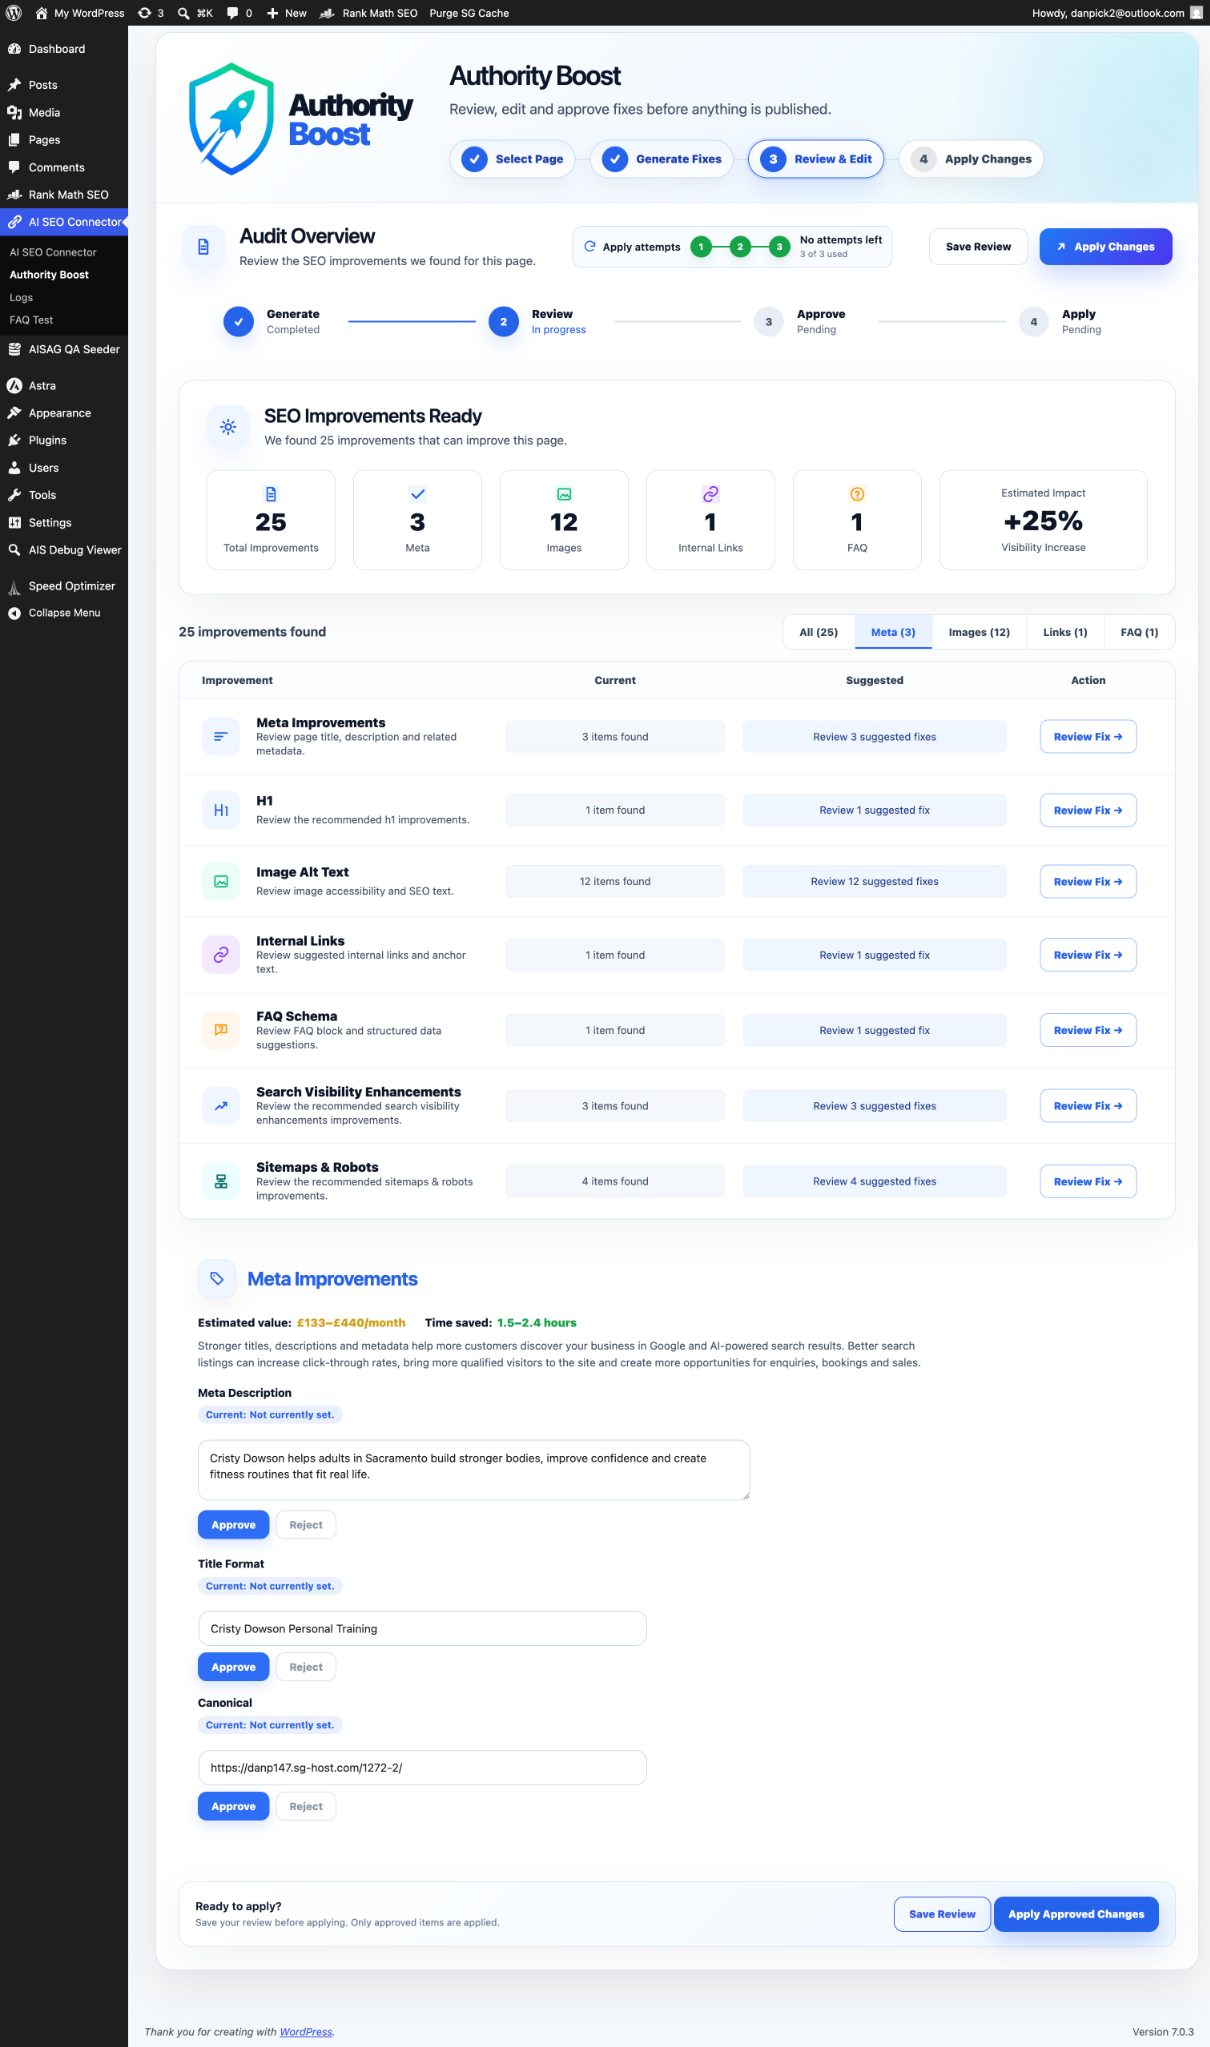Click the Save Review button near Audit Overview
This screenshot has width=1210, height=2047.
pyautogui.click(x=978, y=247)
